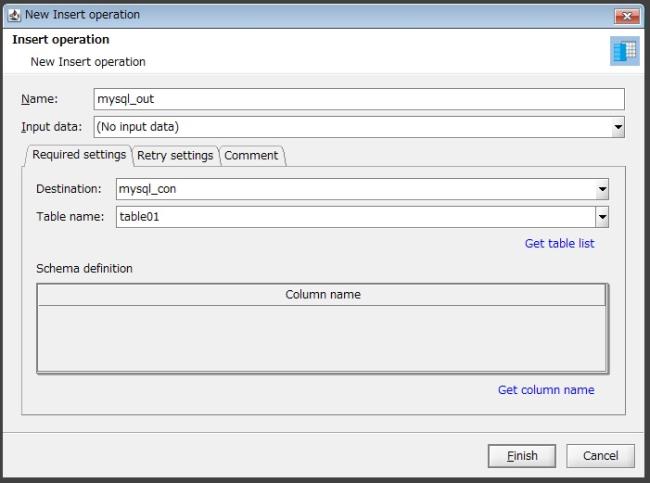Image resolution: width=650 pixels, height=483 pixels.
Task: Click the Java application icon in title bar
Action: tap(14, 15)
